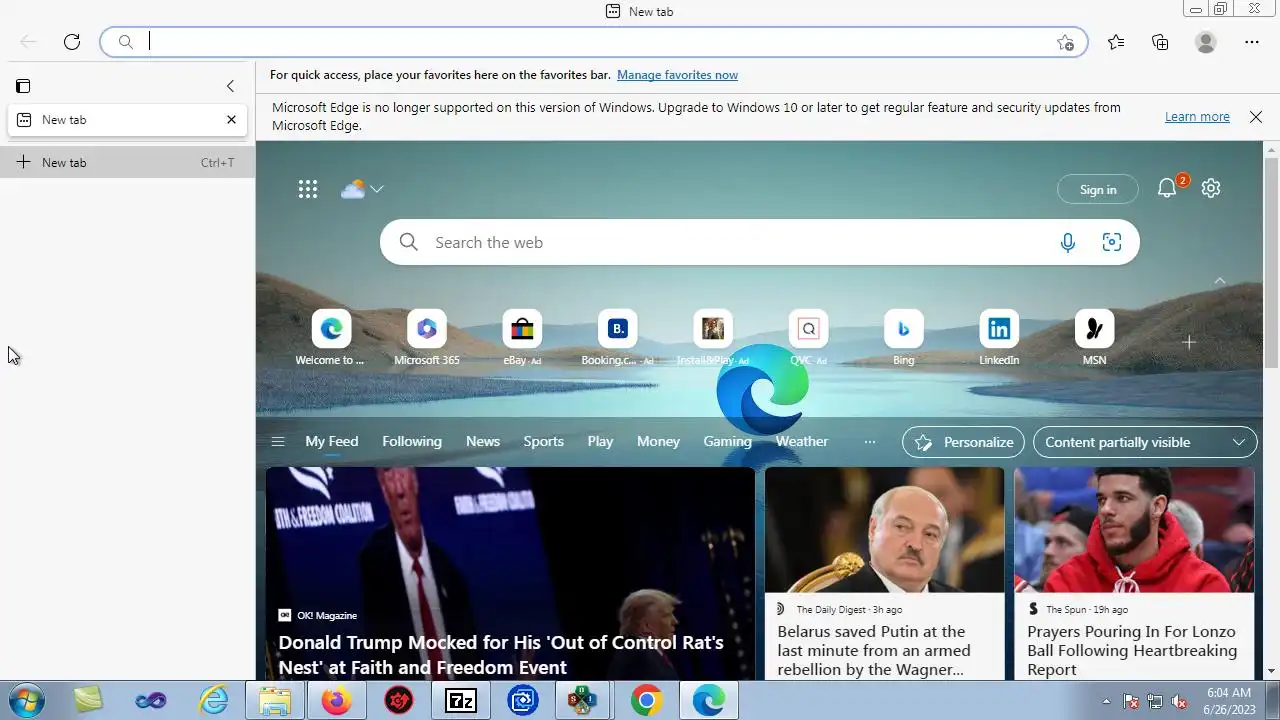Open Settings and more ellipsis menu
The width and height of the screenshot is (1280, 720).
coord(1252,42)
